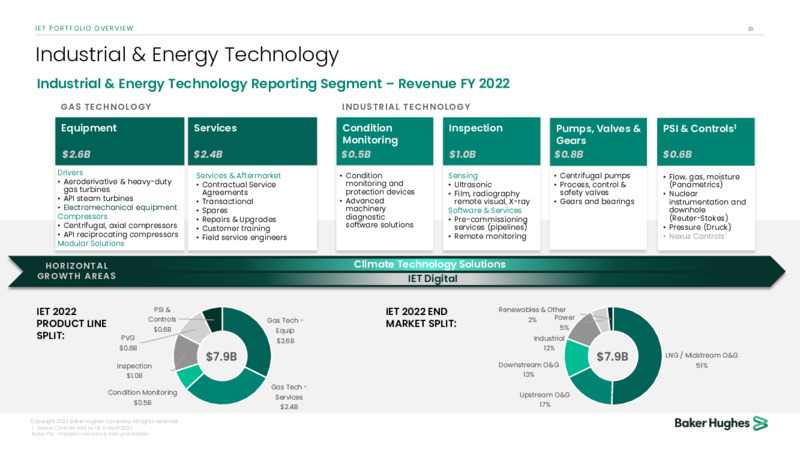Click 'API reciprocating compressors' bullet

(118, 234)
